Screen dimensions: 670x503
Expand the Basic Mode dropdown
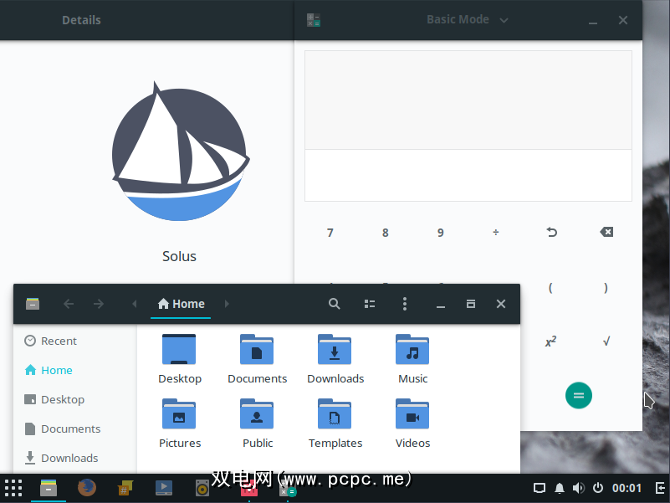pos(467,20)
